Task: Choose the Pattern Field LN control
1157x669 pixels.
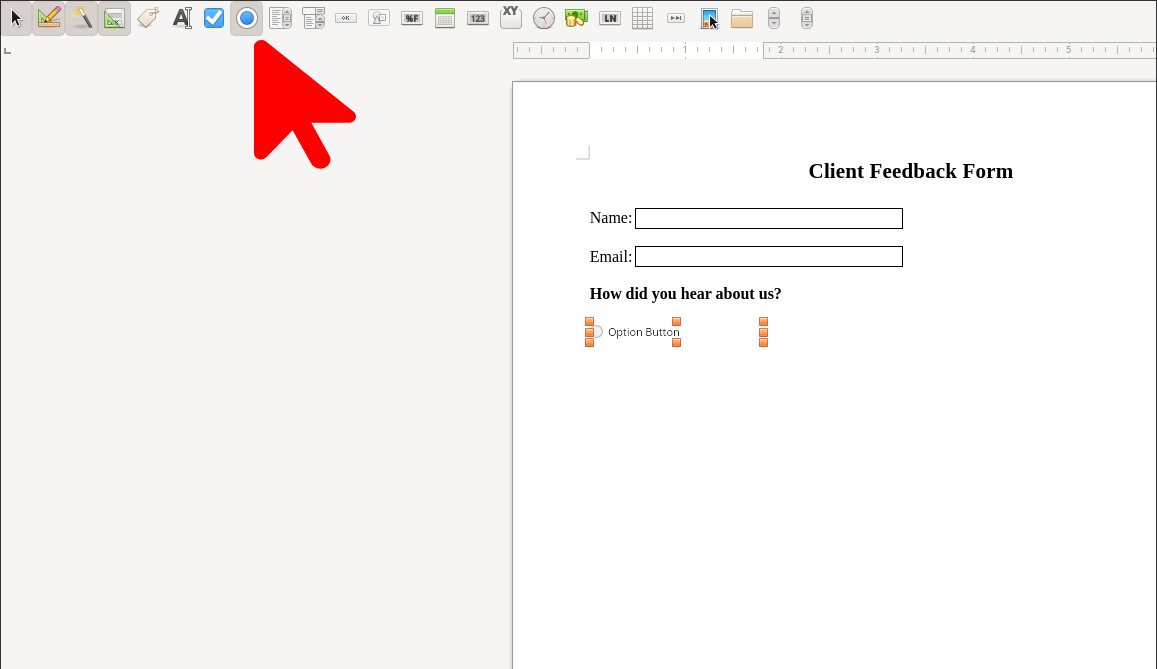Action: pyautogui.click(x=609, y=18)
